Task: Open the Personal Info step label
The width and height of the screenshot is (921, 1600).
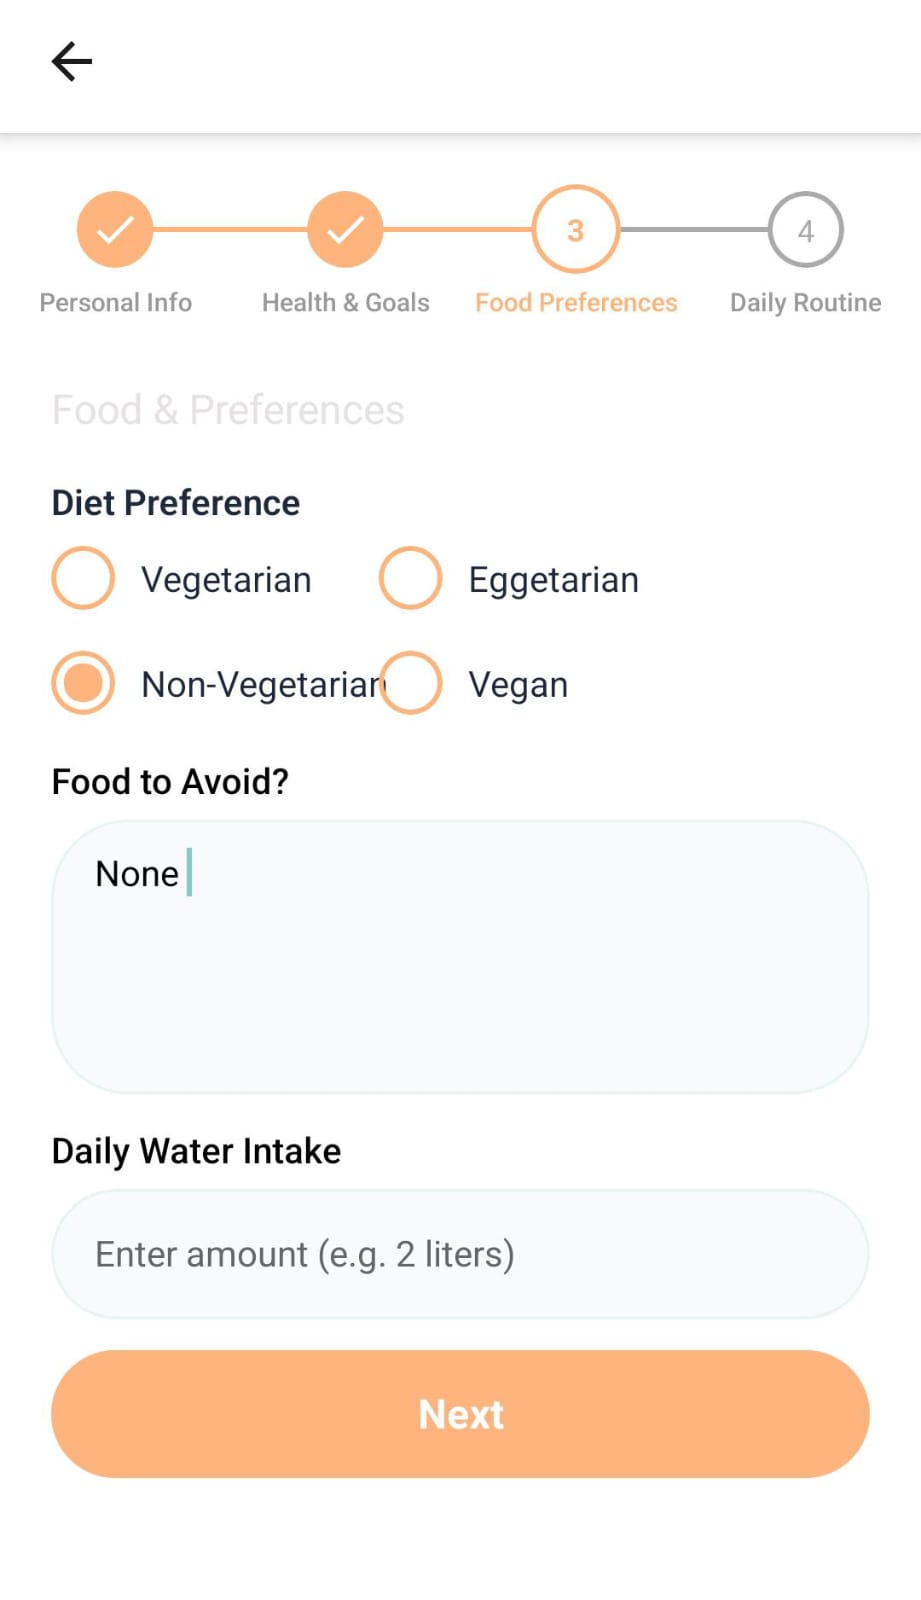Action: point(116,302)
